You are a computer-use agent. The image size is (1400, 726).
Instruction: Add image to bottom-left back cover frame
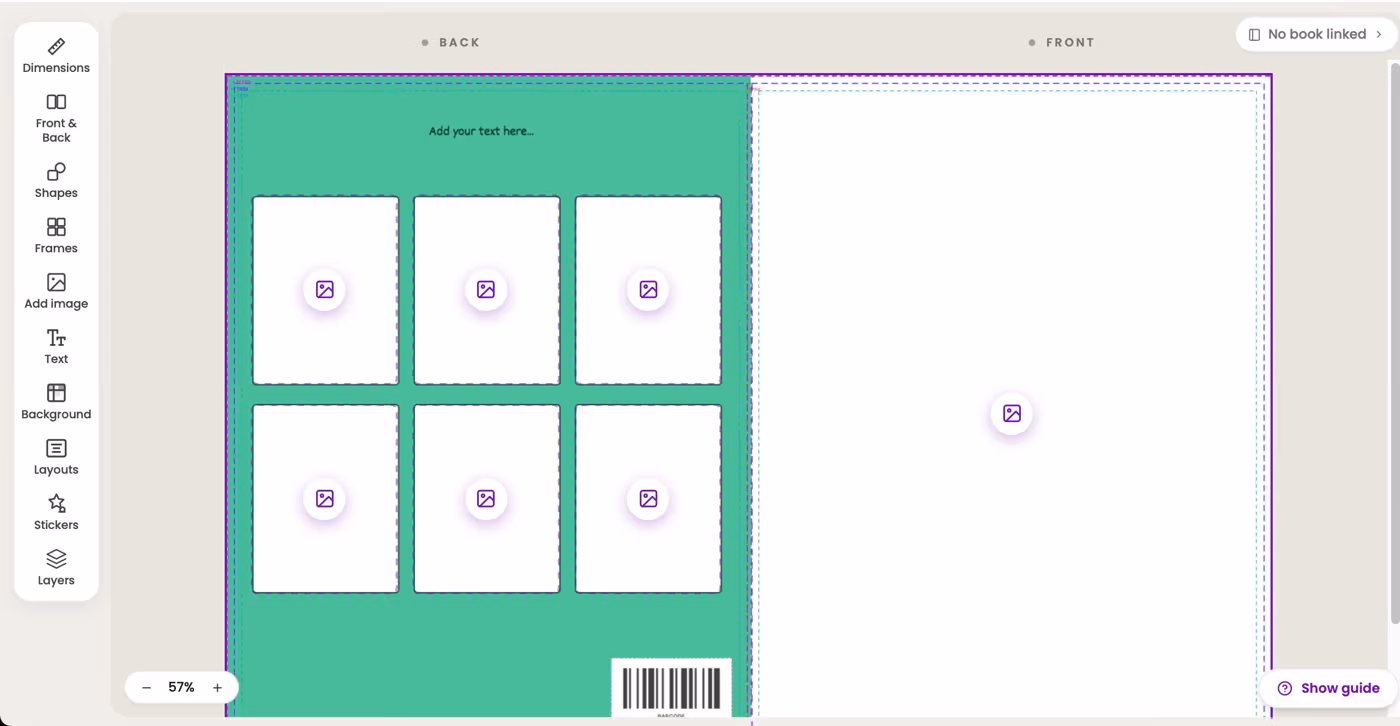click(325, 498)
